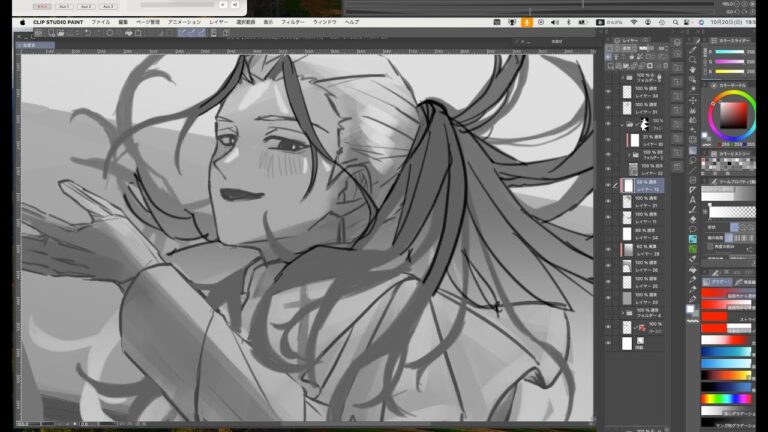Select the transparent color wavy swatch

pyautogui.click(x=693, y=321)
